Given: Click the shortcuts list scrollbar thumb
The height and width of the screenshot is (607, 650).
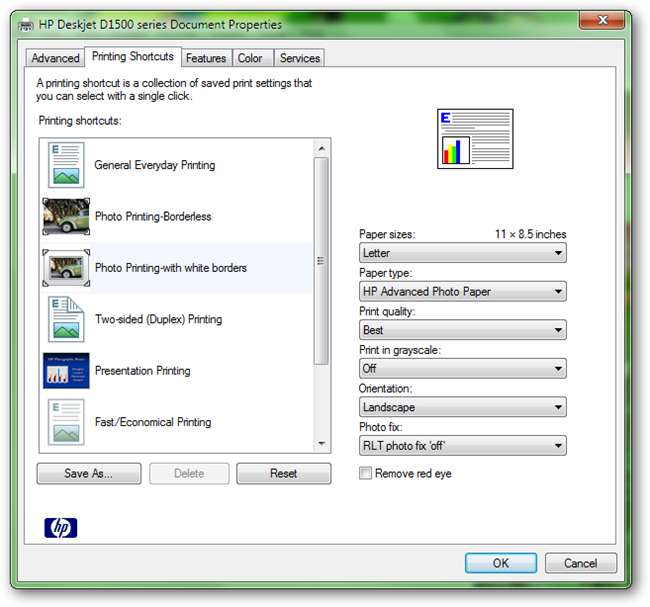Looking at the screenshot, I should (x=321, y=261).
